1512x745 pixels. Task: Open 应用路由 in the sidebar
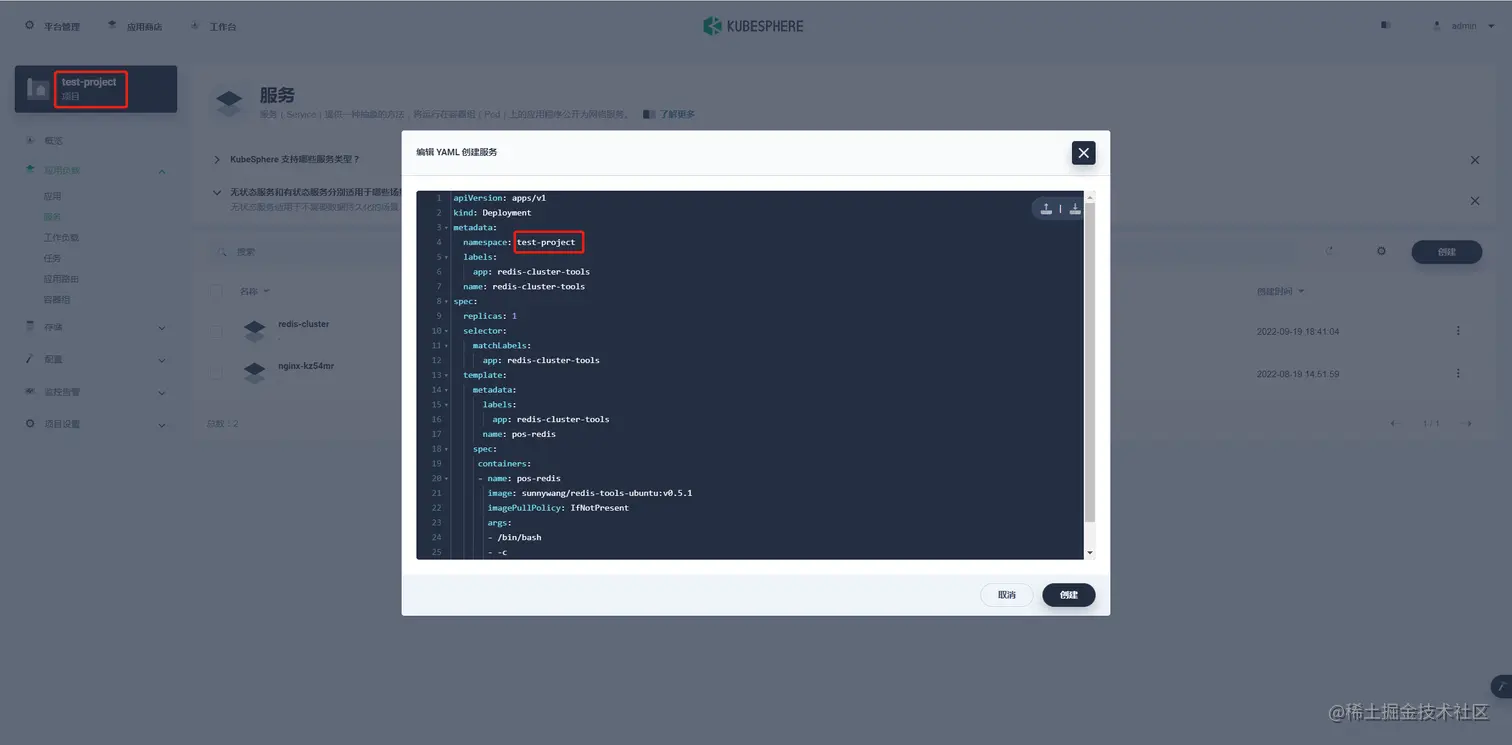tap(61, 279)
